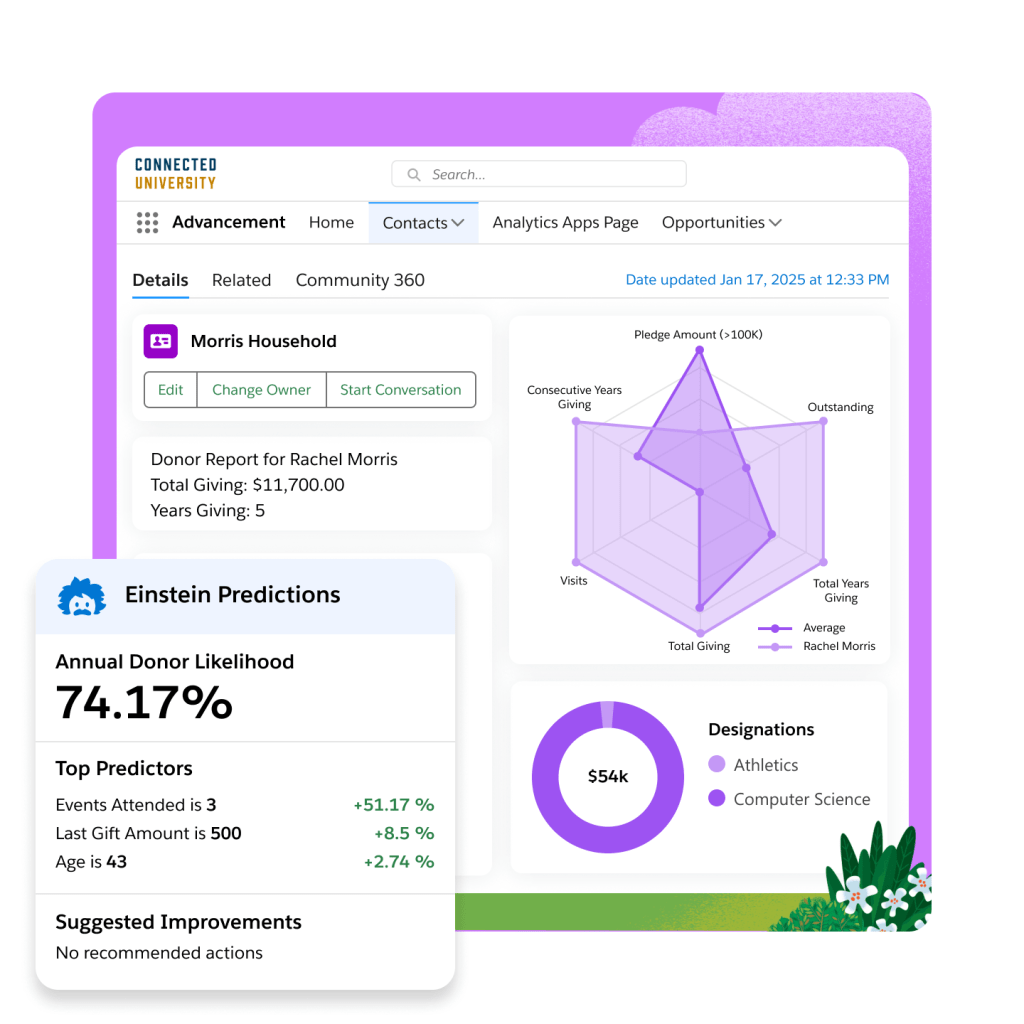Click the Morris Household contact card icon
The image size is (1024, 1024).
coord(161,341)
